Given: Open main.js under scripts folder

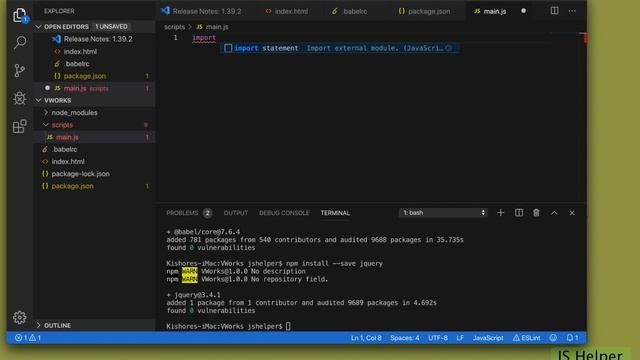Looking at the screenshot, I should coord(95,137).
